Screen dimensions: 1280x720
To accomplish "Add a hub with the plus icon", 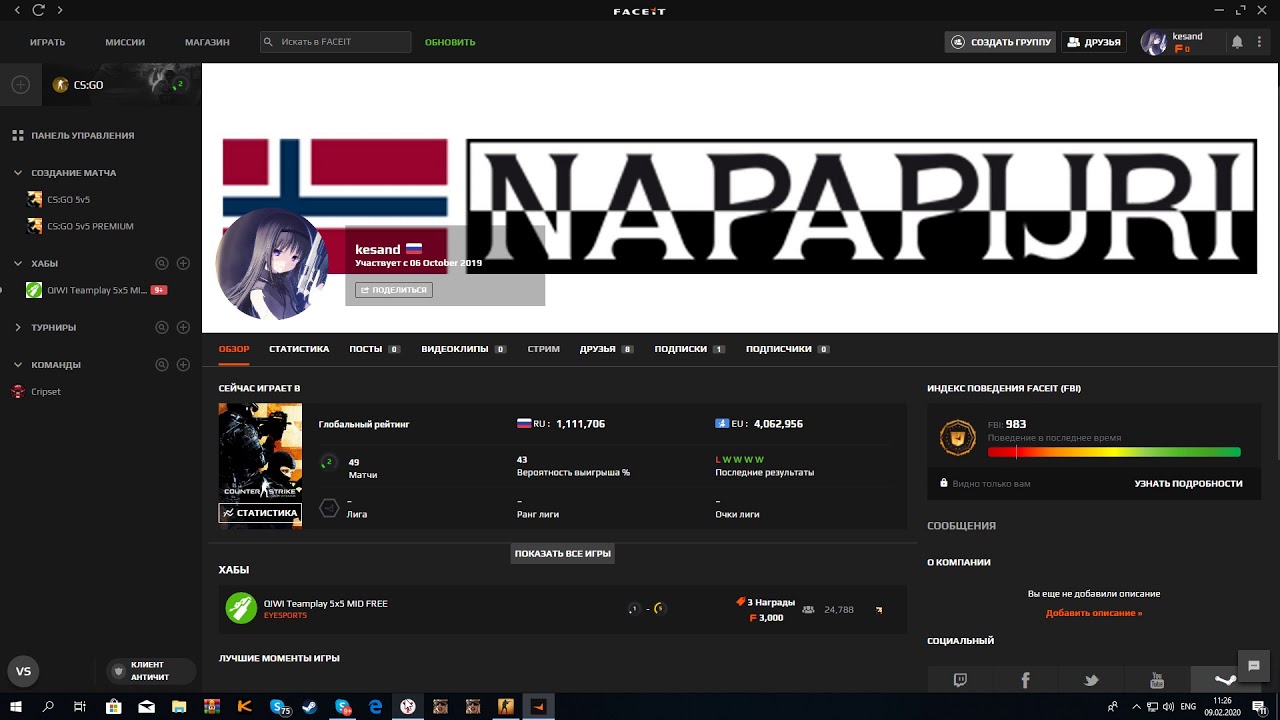I will (183, 263).
